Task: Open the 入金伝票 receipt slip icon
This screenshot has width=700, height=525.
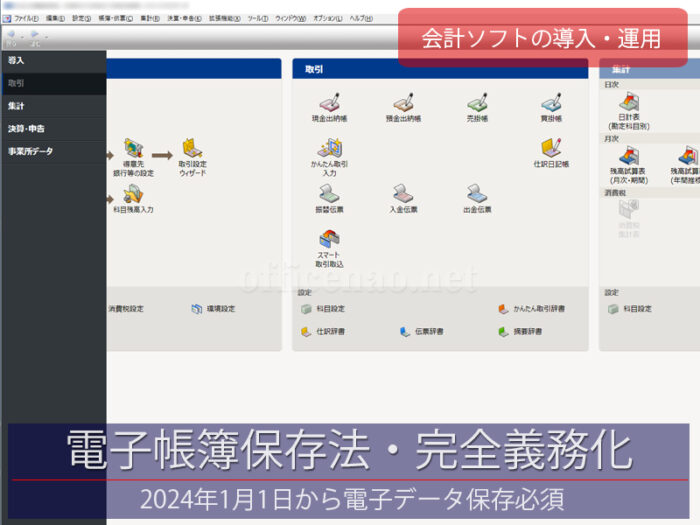Action: click(x=403, y=198)
